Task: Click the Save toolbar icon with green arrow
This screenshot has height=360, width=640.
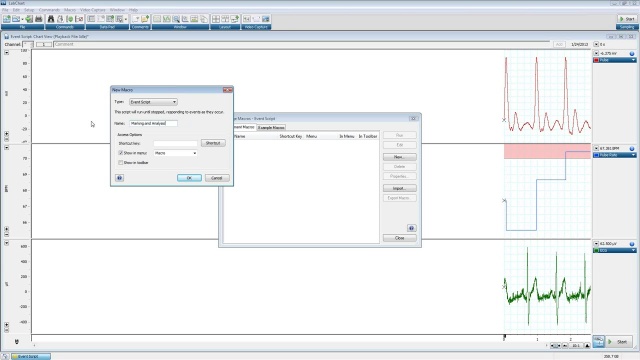Action: (29, 19)
